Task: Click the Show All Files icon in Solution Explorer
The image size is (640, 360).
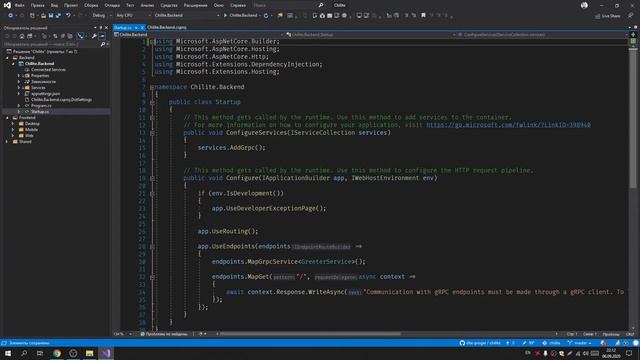Action: tap(70, 36)
